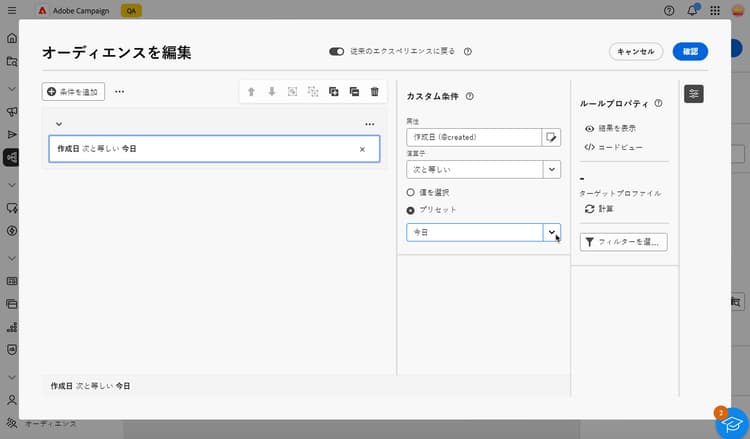This screenshot has height=439, width=750.
Task: Remove the 作成日 次と等しい 今日 condition with X
Action: tap(362, 149)
